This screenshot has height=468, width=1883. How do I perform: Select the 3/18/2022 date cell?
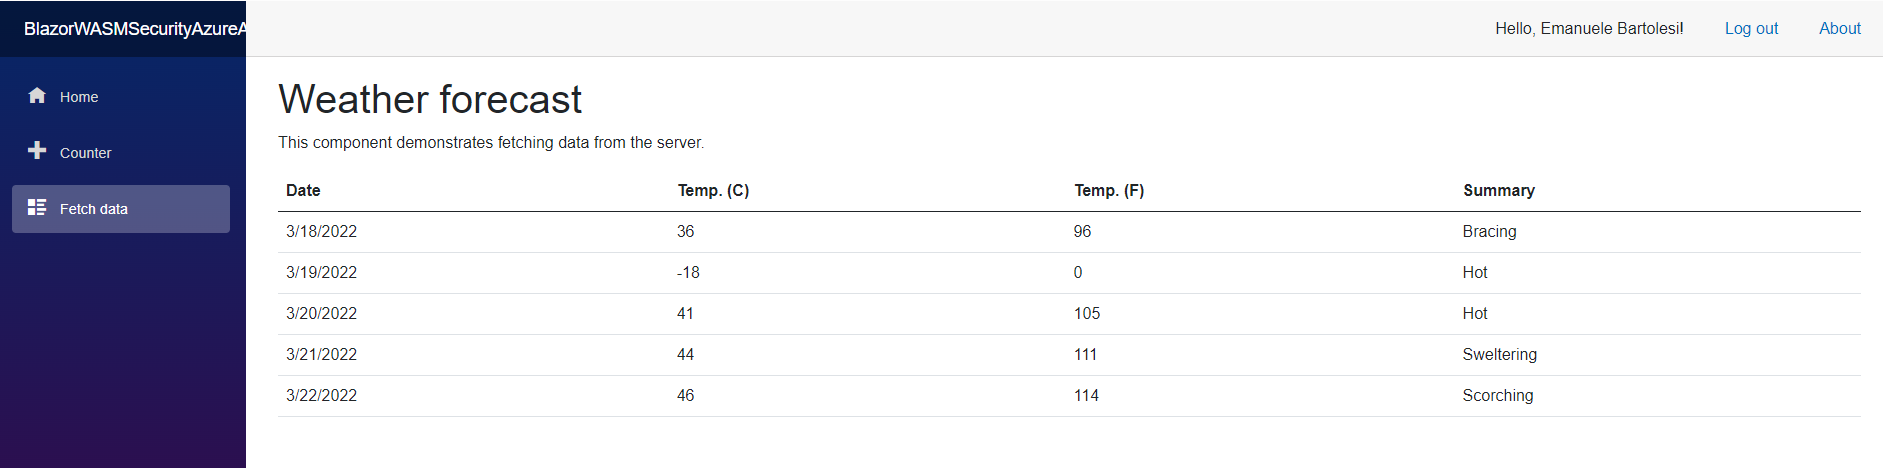pyautogui.click(x=321, y=232)
